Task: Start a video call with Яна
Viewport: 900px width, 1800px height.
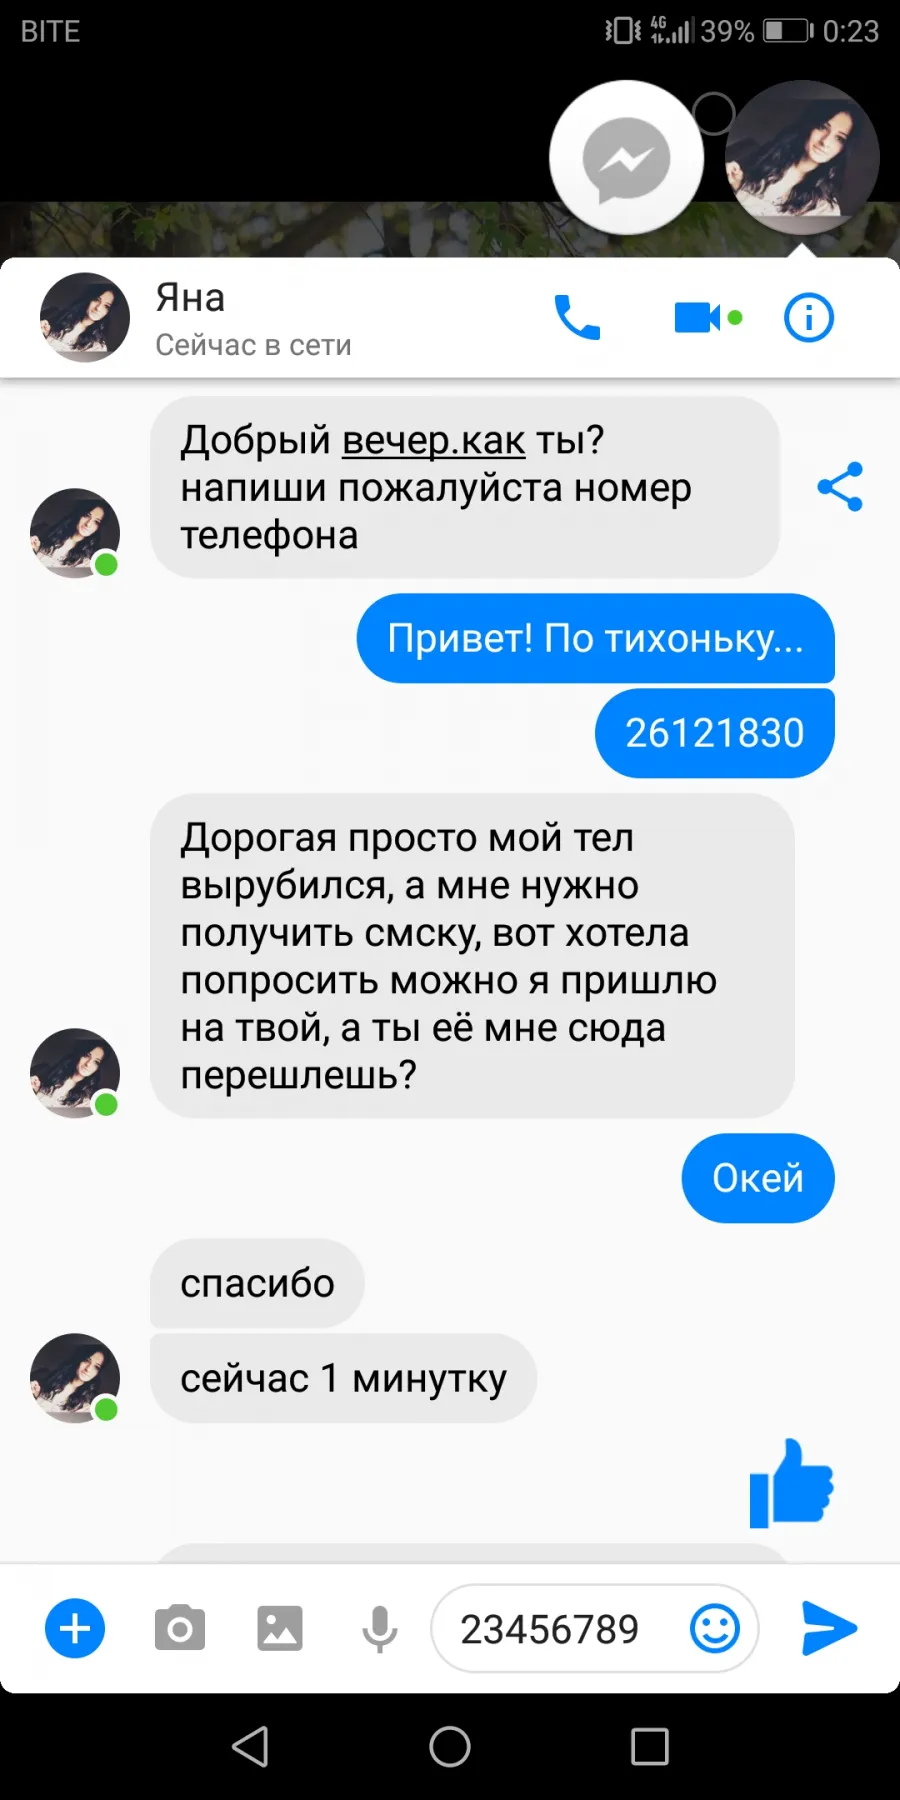Action: [707, 318]
